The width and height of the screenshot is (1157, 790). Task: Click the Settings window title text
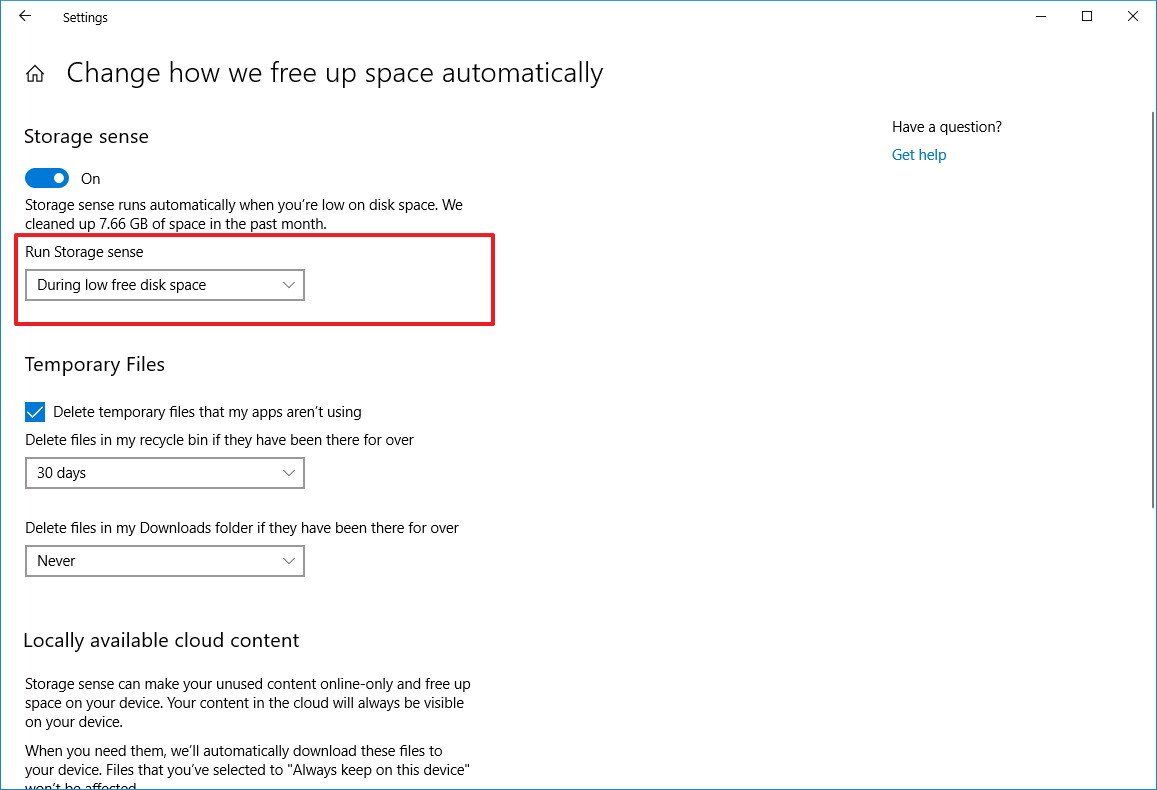pyautogui.click(x=85, y=17)
